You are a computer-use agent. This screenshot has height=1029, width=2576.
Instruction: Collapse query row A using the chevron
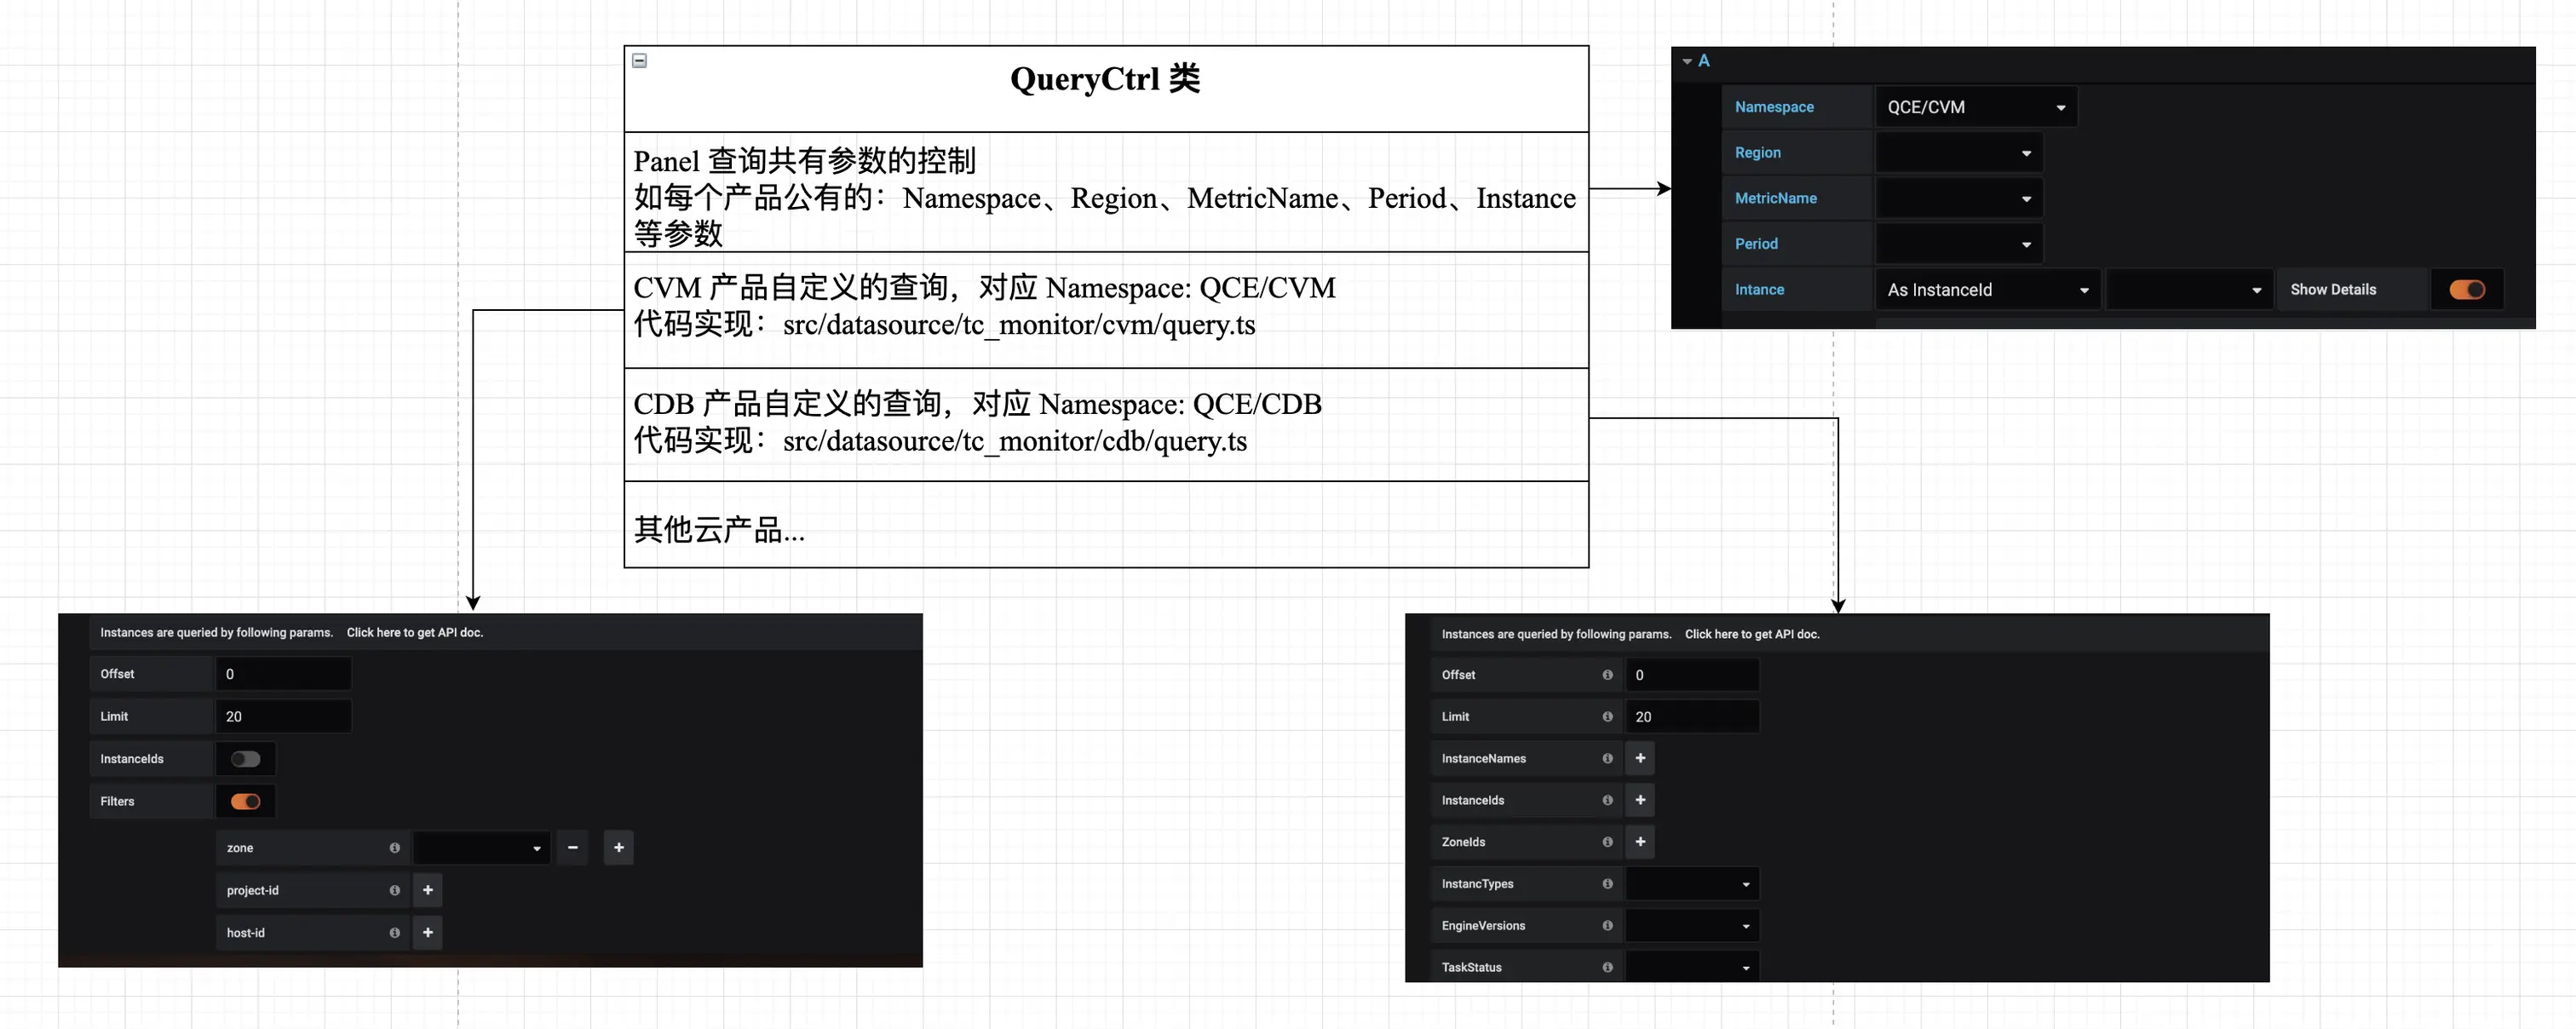coord(1687,61)
